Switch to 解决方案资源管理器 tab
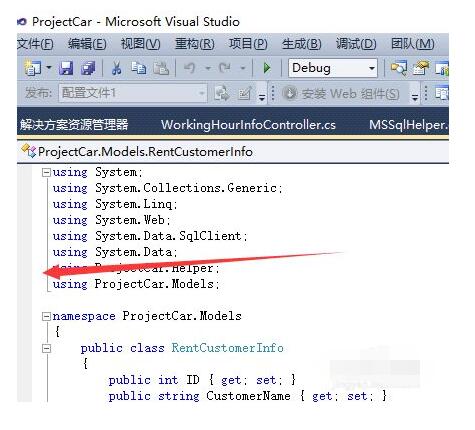 pyautogui.click(x=74, y=125)
